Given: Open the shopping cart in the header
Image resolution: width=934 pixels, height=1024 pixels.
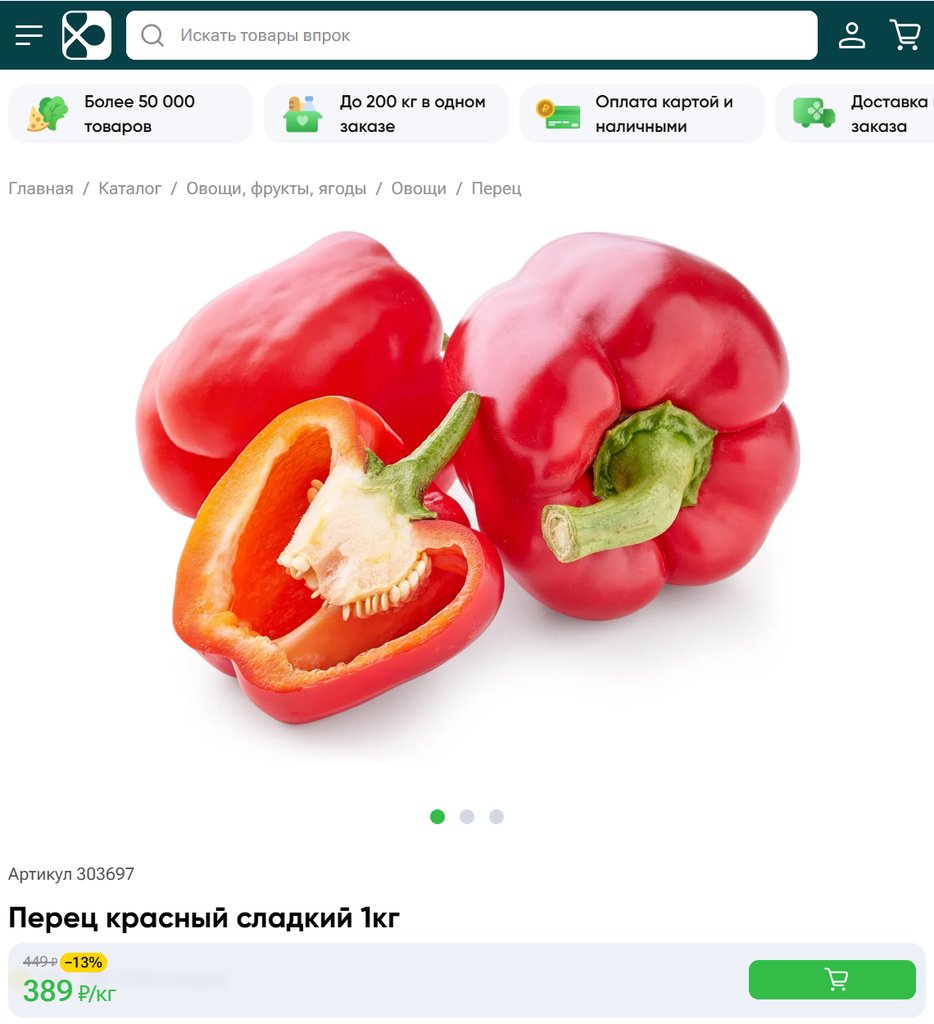Looking at the screenshot, I should 905,35.
